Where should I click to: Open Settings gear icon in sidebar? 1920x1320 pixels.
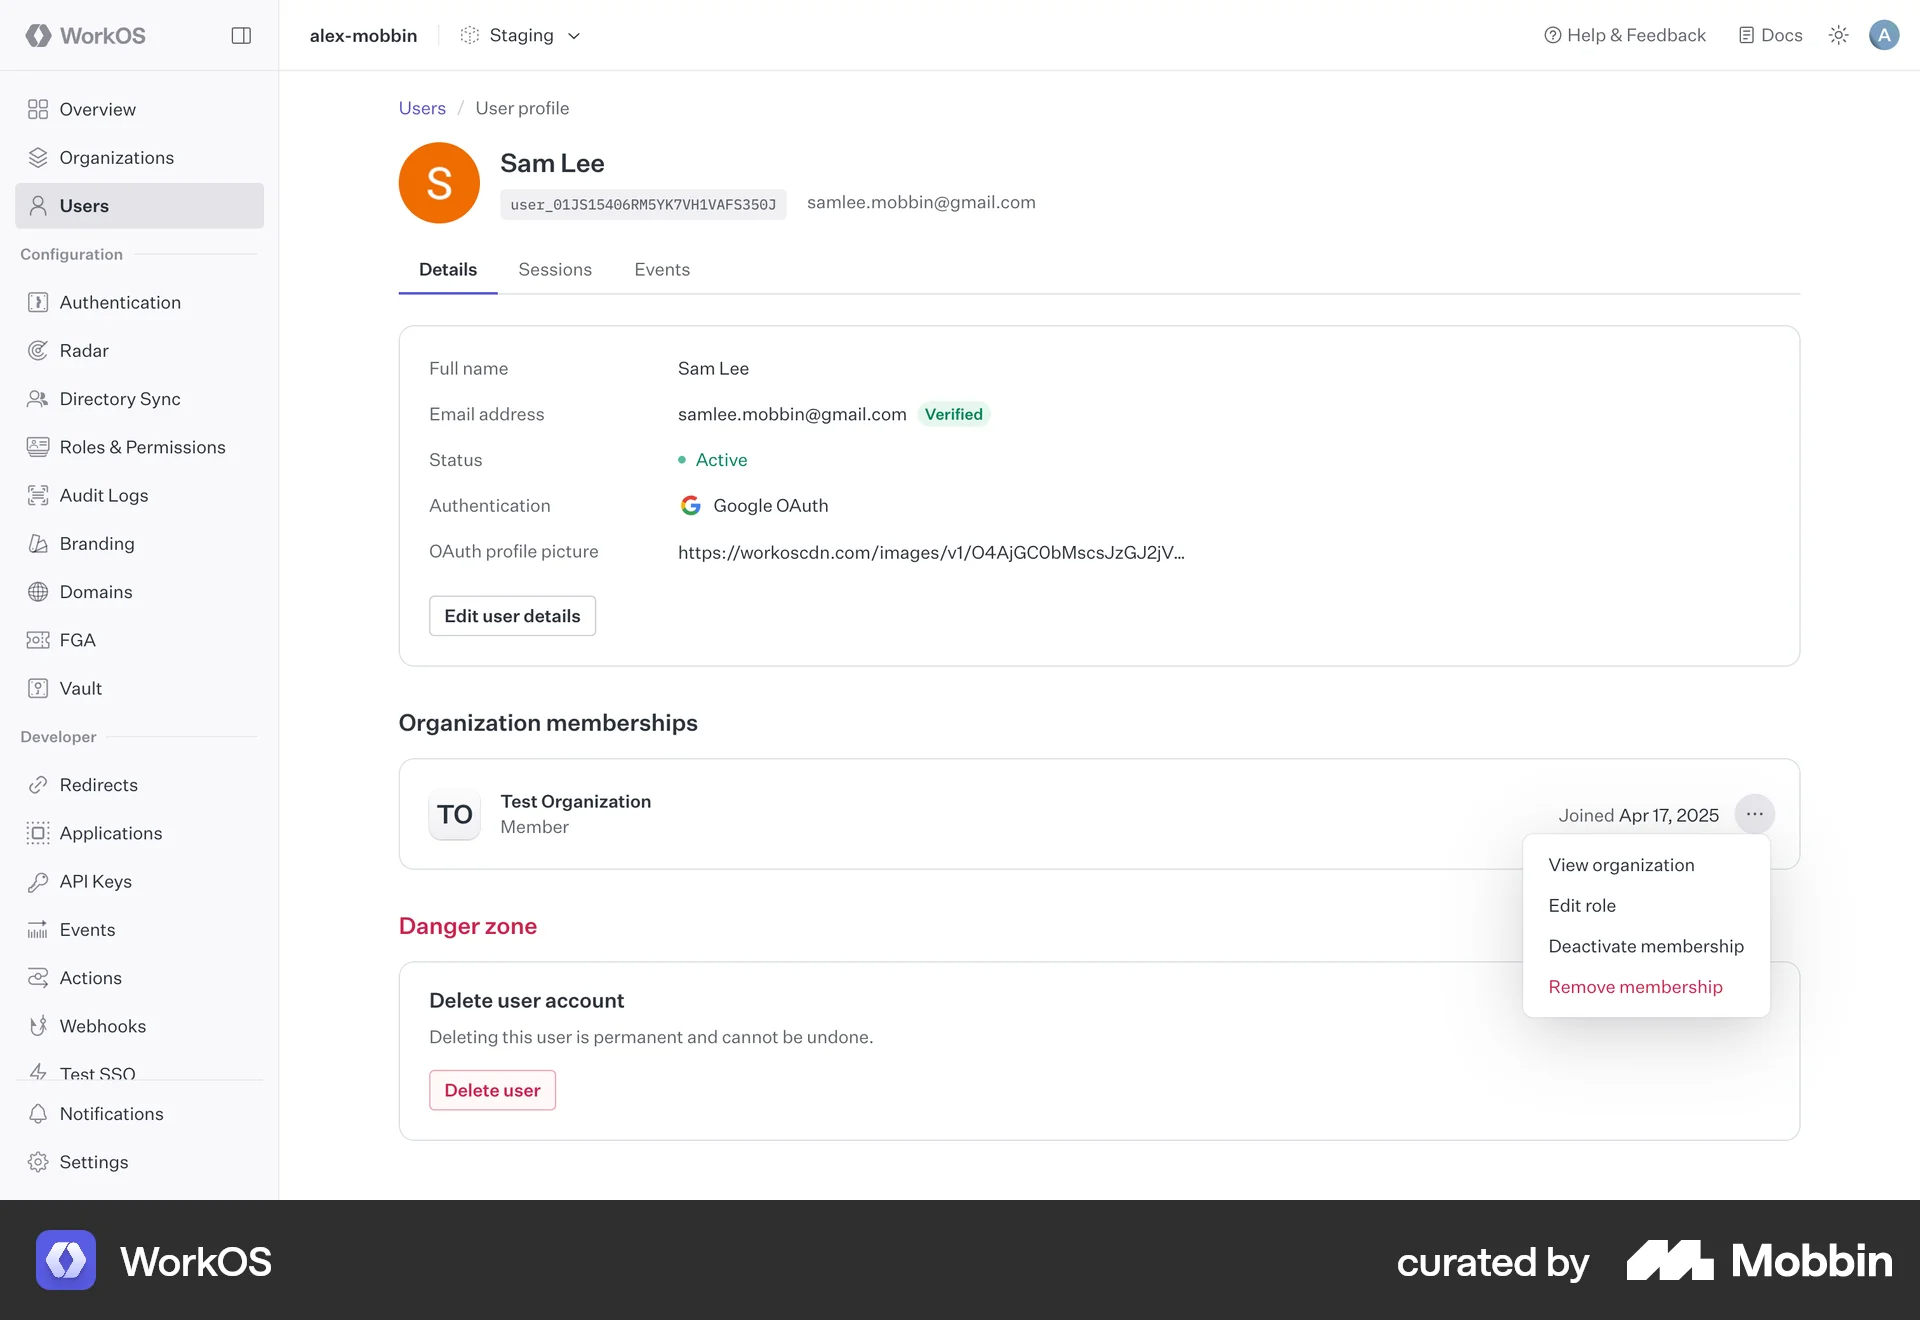tap(38, 1162)
